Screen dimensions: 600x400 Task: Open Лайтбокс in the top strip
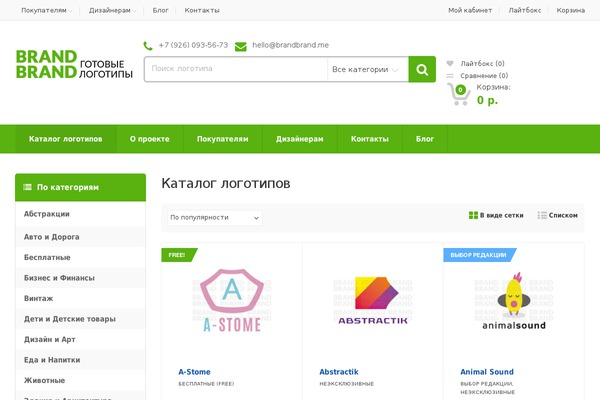[x=525, y=10]
